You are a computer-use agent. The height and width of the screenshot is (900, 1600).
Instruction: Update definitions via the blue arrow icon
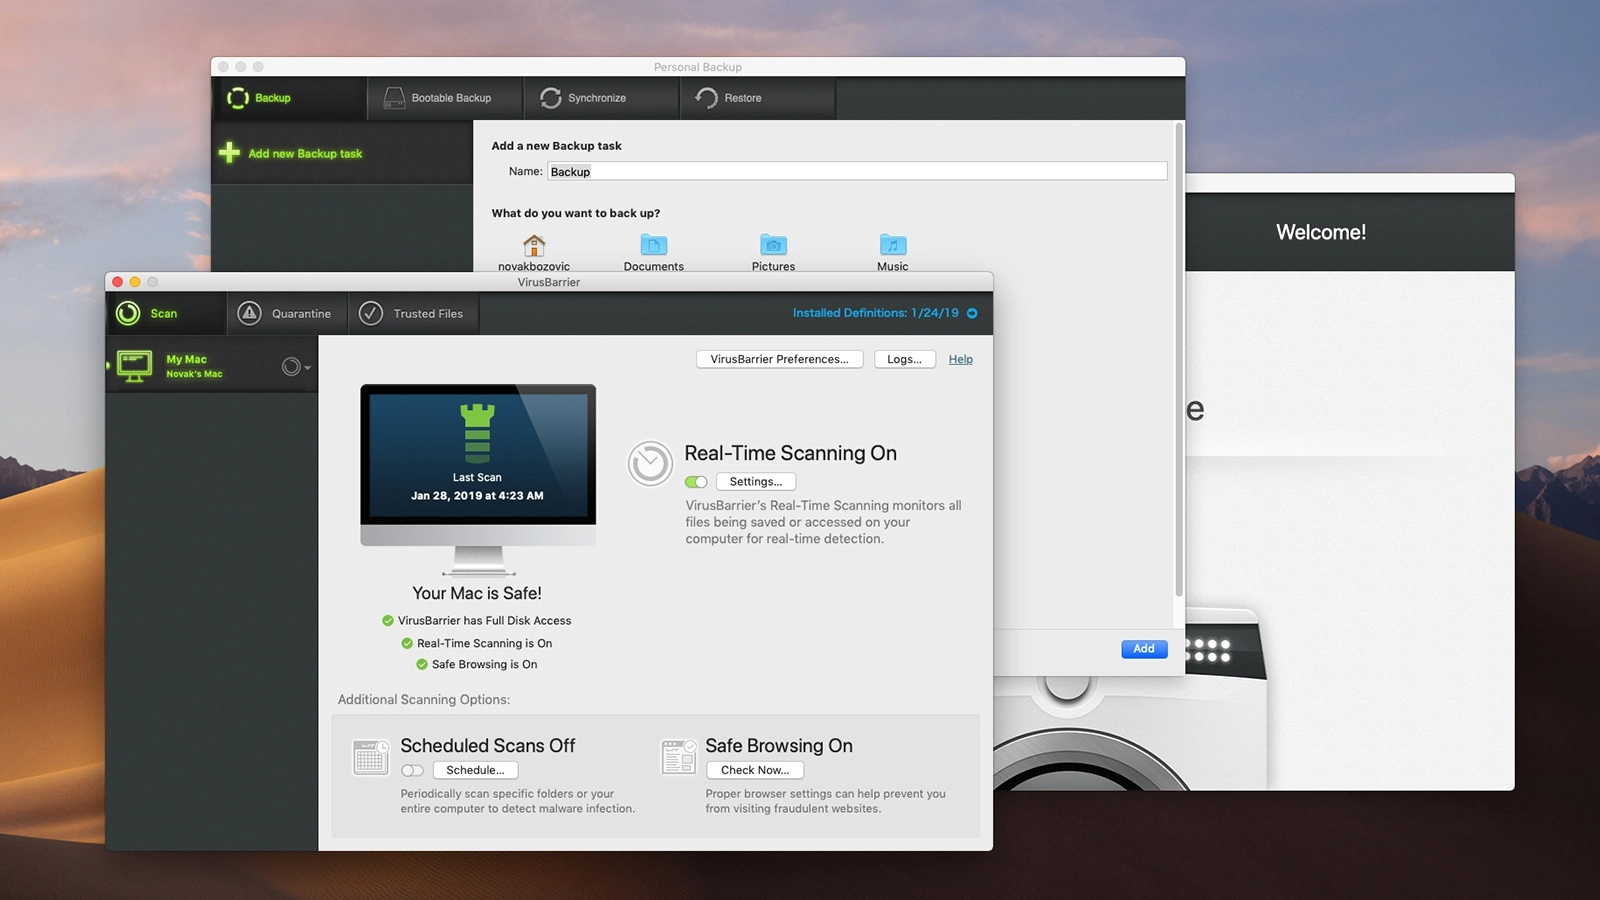click(972, 313)
